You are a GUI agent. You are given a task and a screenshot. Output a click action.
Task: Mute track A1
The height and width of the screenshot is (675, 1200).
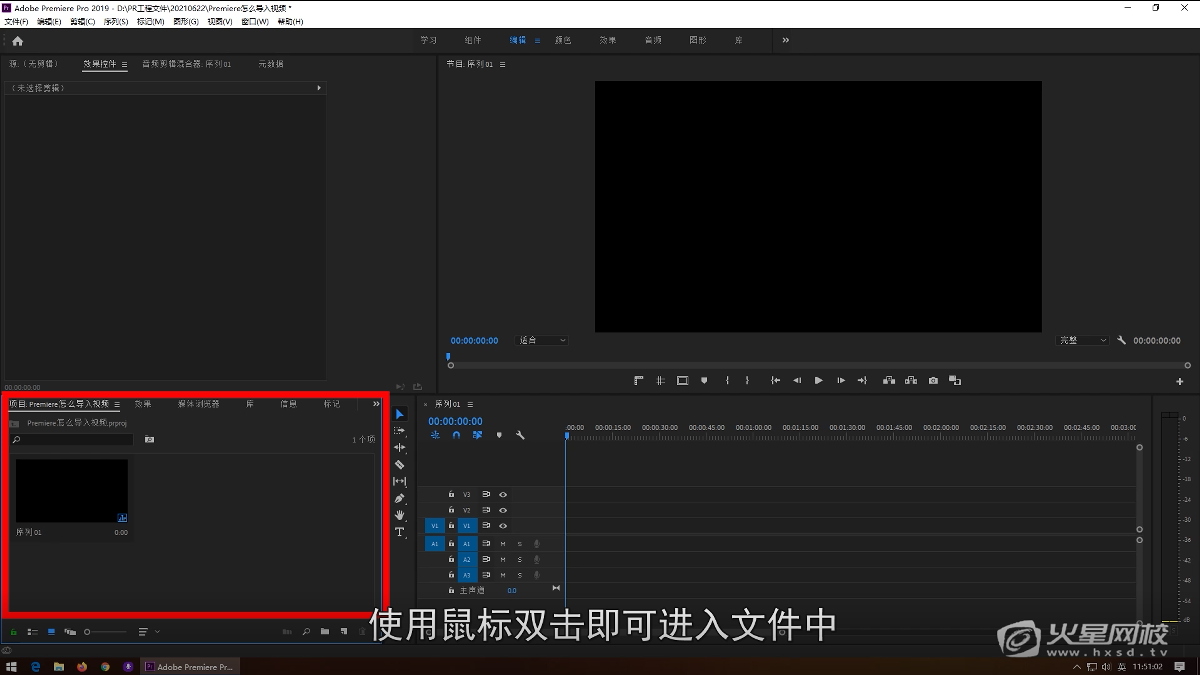pyautogui.click(x=503, y=544)
